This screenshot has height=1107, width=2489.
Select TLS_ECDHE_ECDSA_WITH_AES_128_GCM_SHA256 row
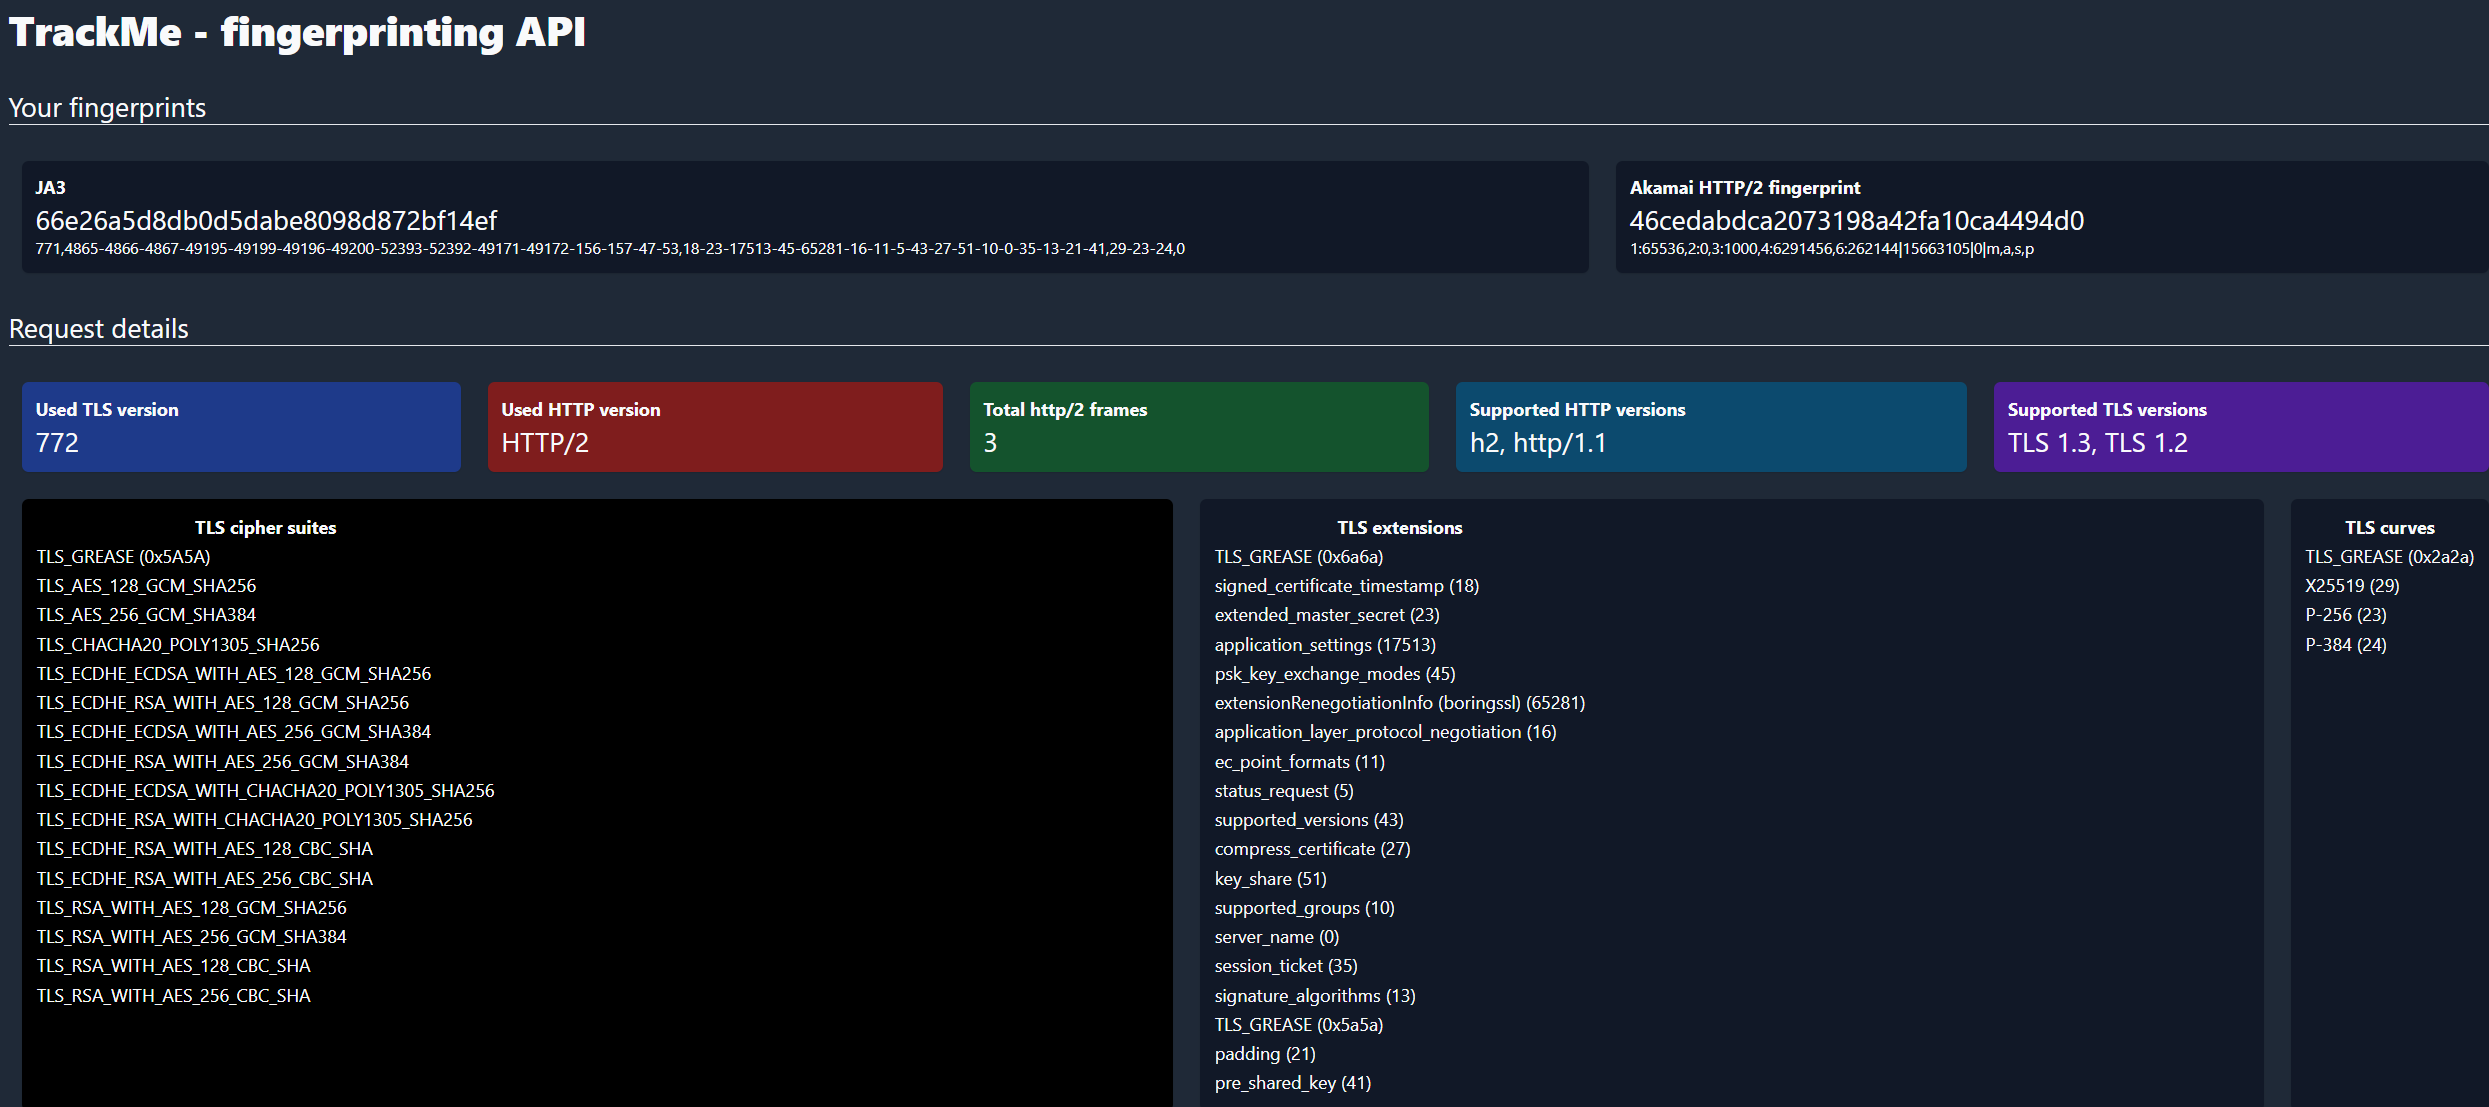[234, 674]
